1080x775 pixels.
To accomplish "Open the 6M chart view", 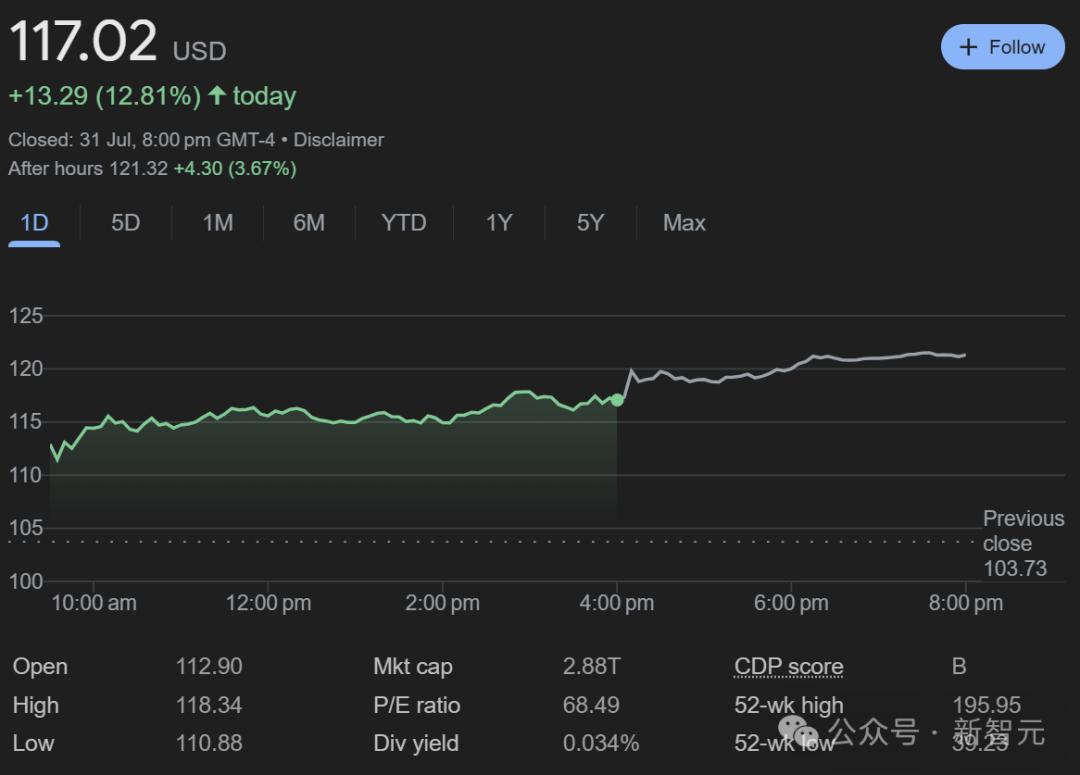I will (x=308, y=222).
